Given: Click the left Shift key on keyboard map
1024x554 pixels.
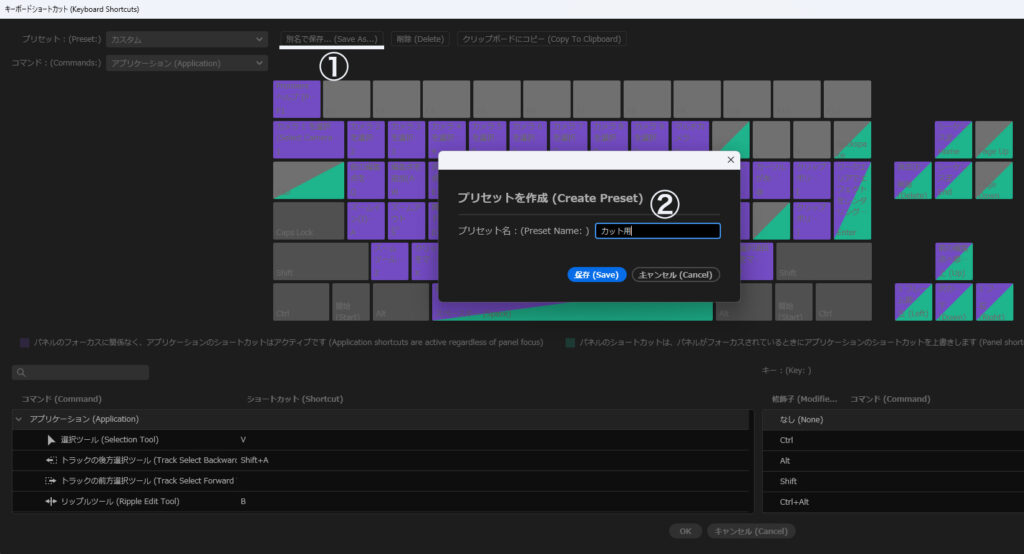Looking at the screenshot, I should click(x=320, y=261).
